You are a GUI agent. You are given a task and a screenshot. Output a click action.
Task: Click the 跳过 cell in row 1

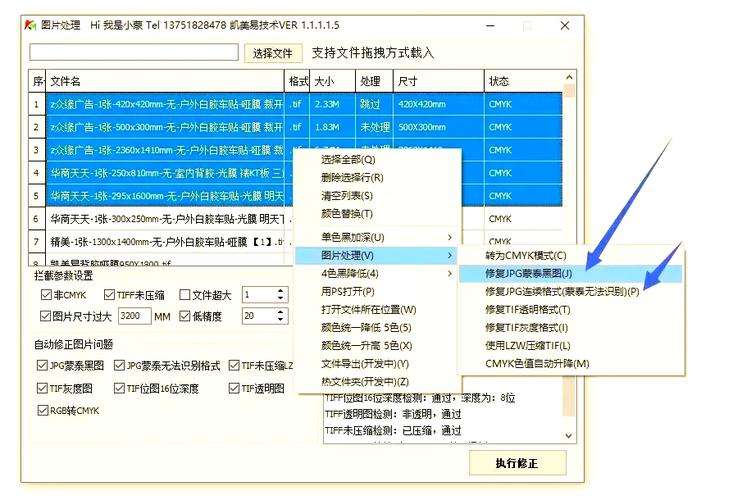374,104
